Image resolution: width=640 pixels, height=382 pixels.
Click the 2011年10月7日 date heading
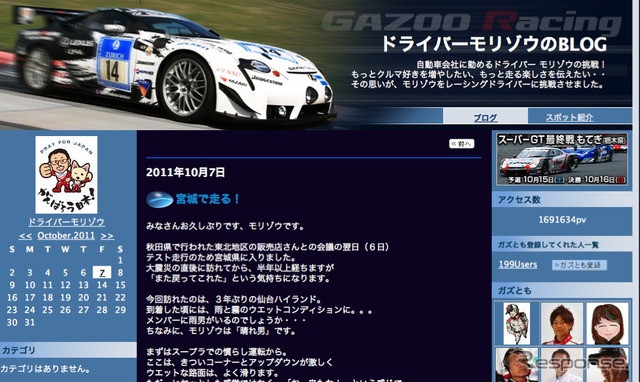185,173
